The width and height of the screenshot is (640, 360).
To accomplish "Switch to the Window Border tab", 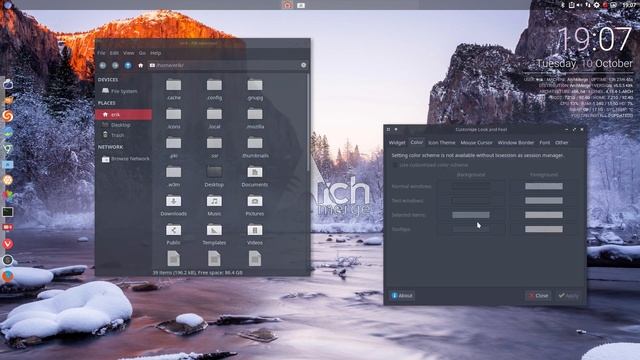I will [x=516, y=142].
